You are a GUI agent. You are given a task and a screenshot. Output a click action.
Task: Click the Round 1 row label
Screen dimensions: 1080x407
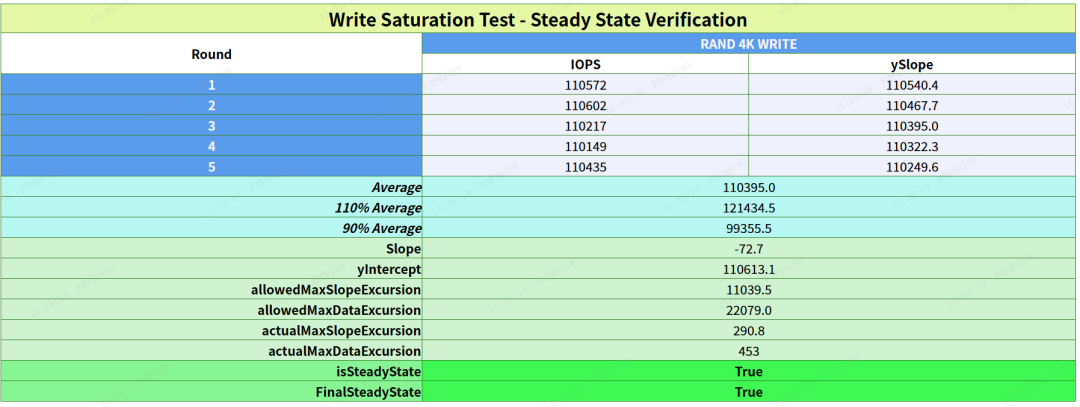[211, 85]
